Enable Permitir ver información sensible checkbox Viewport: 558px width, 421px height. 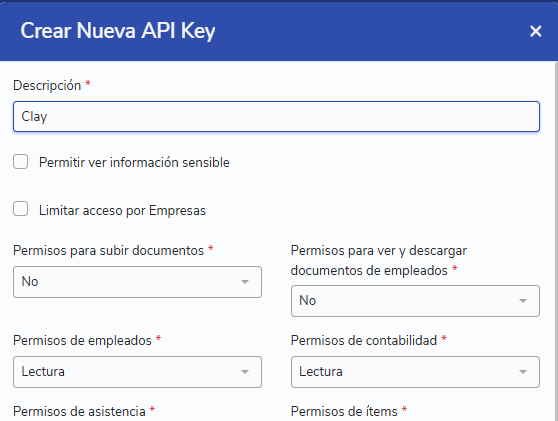pyautogui.click(x=21, y=162)
